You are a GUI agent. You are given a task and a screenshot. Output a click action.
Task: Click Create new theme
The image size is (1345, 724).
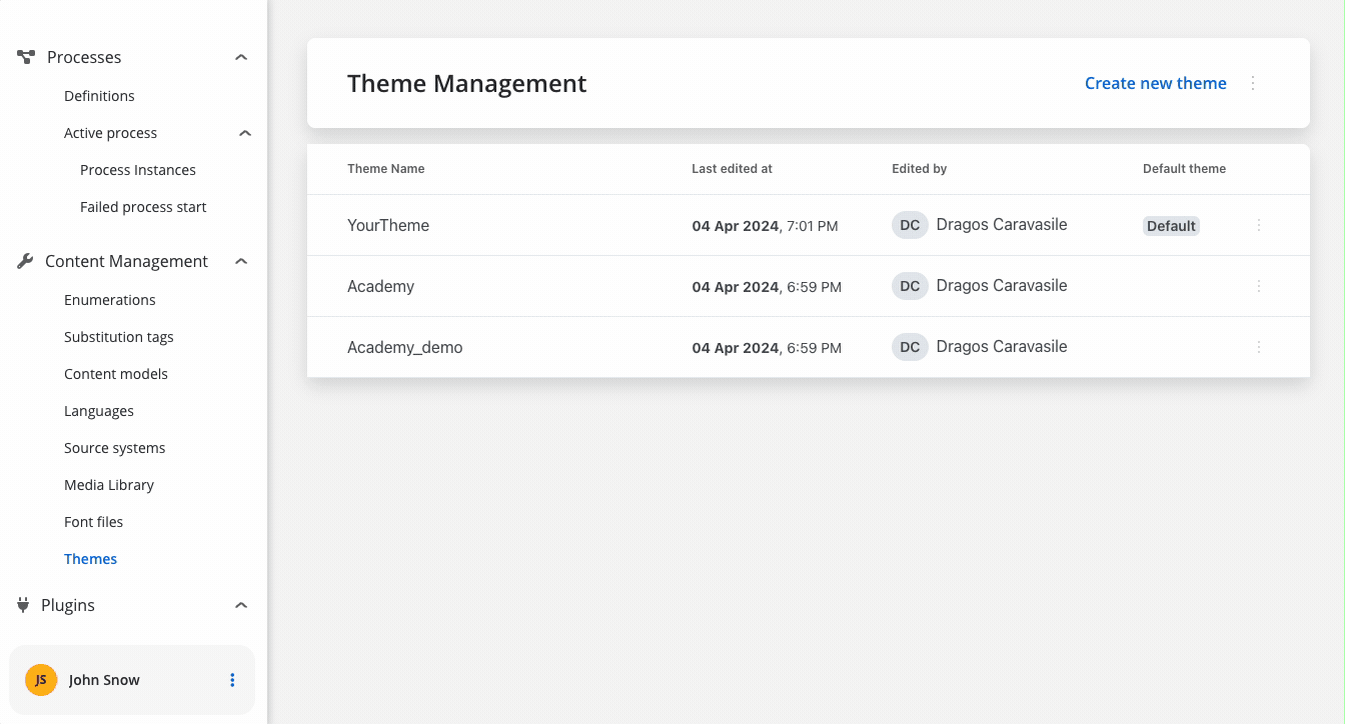click(x=1156, y=83)
